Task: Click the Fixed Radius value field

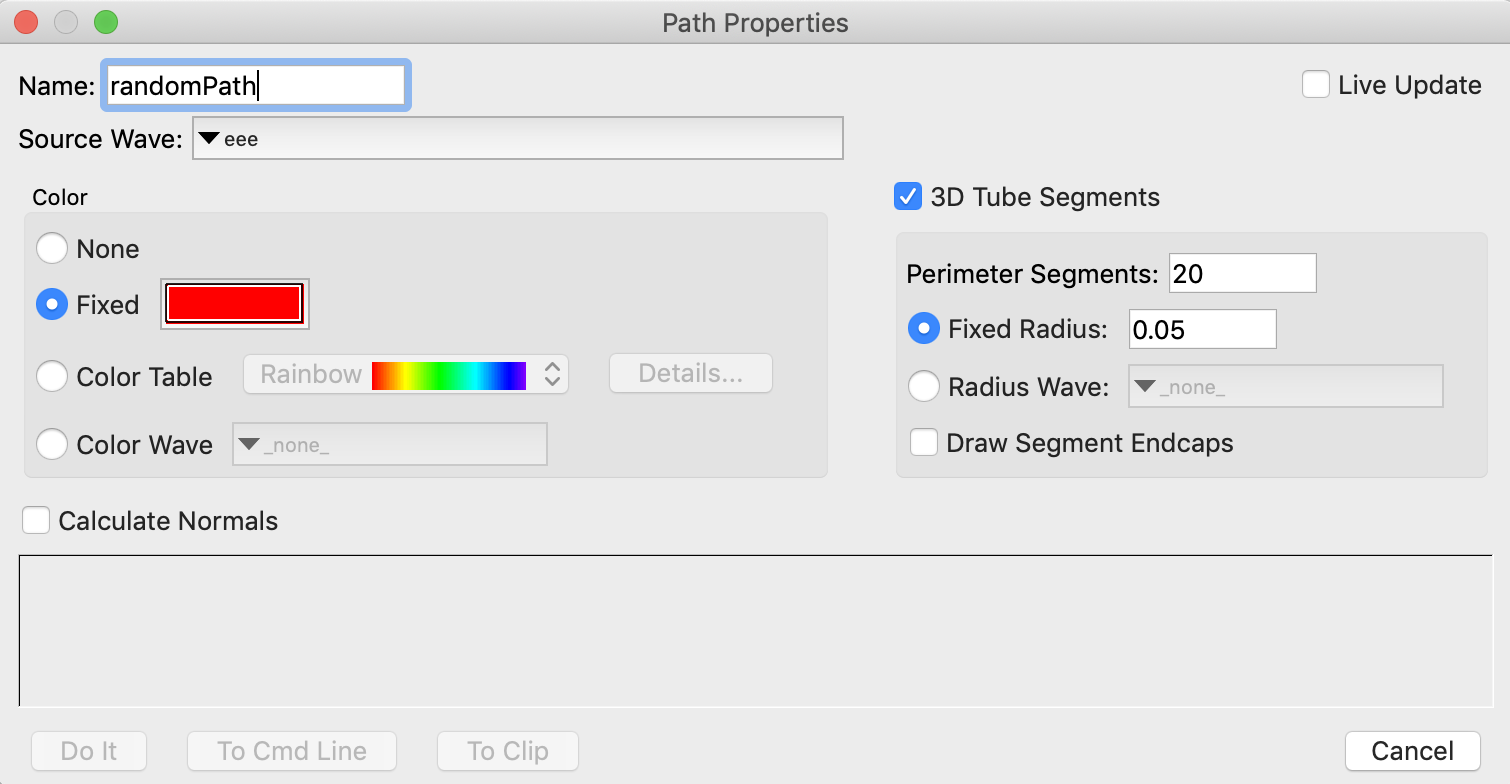Action: 1202,329
